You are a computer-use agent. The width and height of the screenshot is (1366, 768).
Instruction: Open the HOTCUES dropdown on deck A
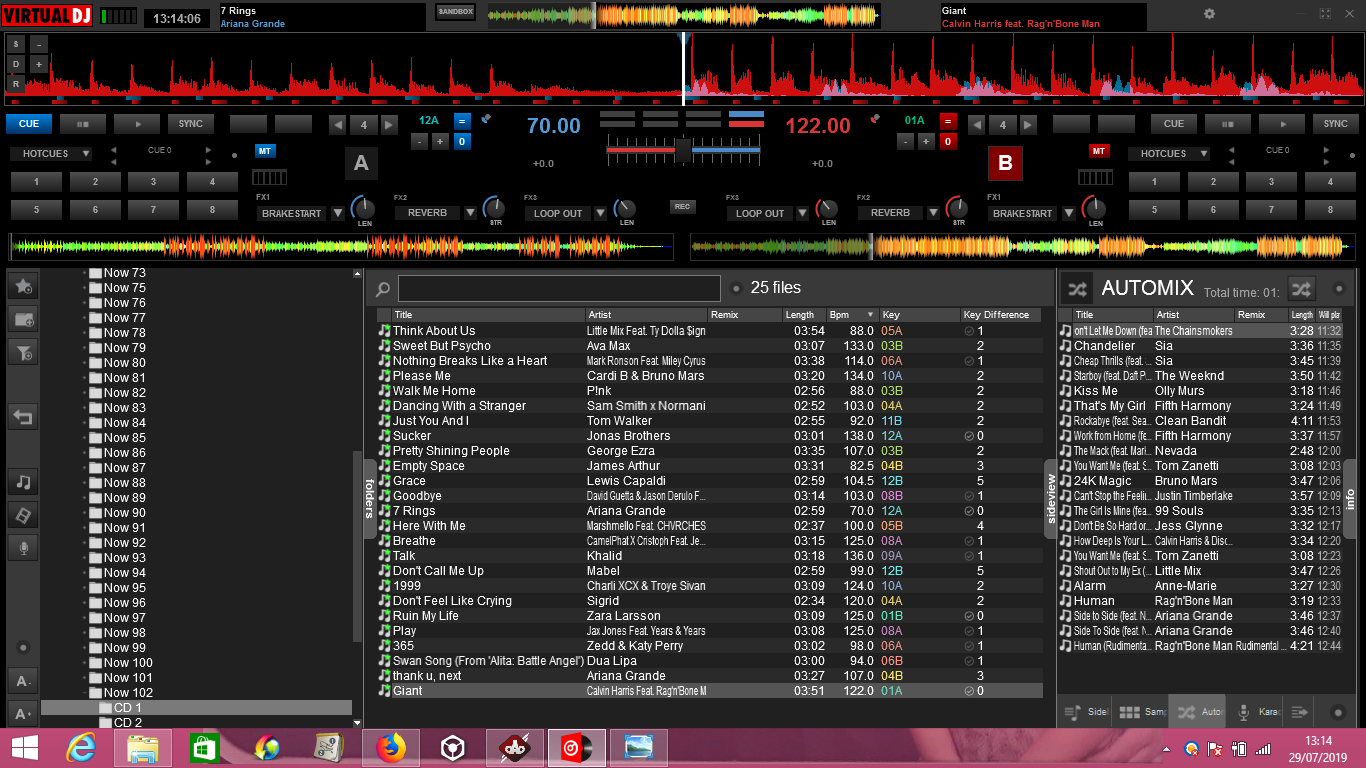pyautogui.click(x=51, y=154)
